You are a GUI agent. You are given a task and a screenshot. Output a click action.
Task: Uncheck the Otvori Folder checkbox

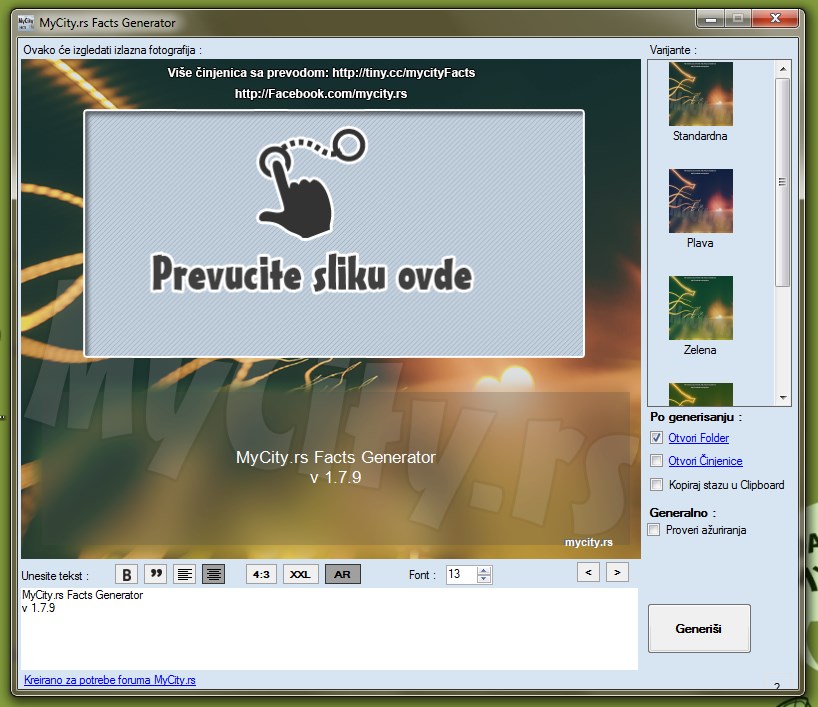click(x=656, y=438)
